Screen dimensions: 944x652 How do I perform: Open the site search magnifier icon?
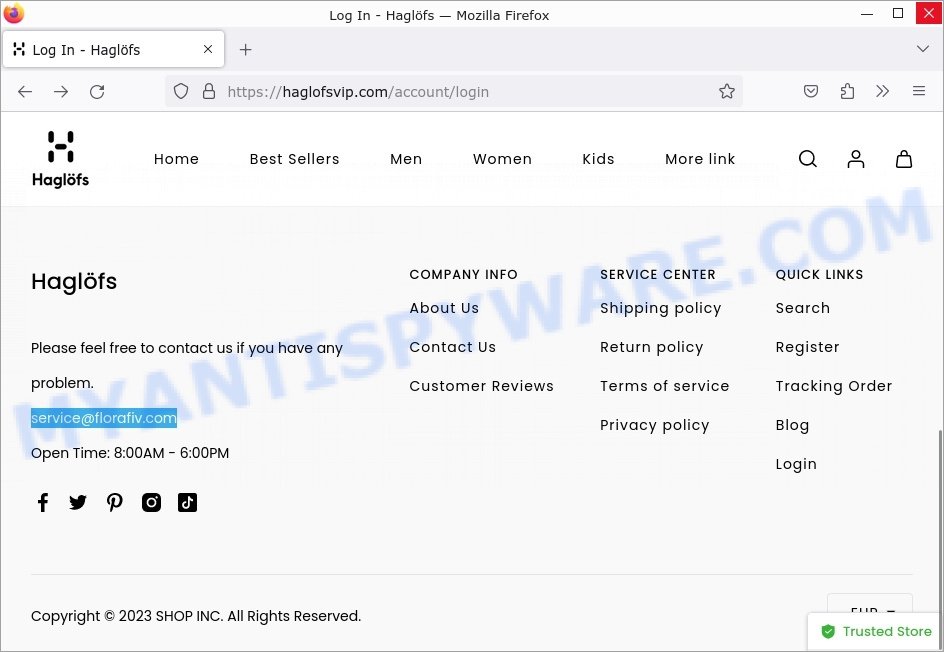[807, 159]
